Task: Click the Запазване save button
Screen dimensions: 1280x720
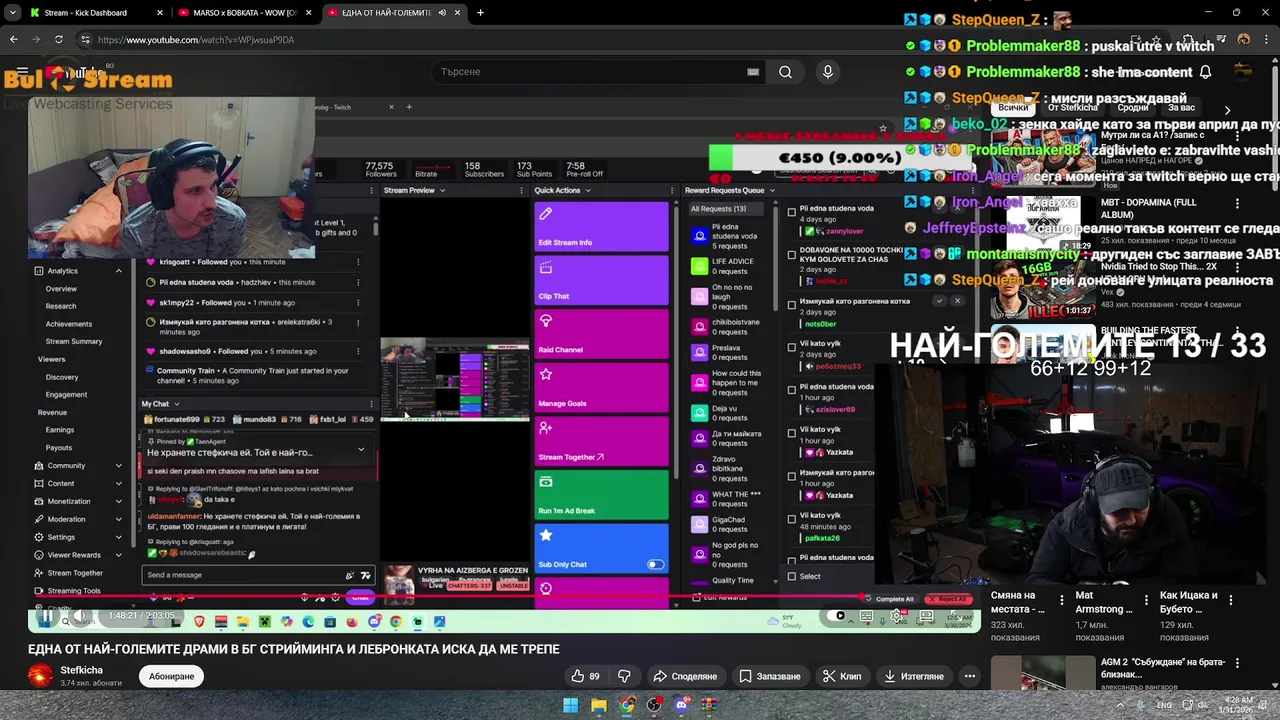Action: click(x=770, y=676)
